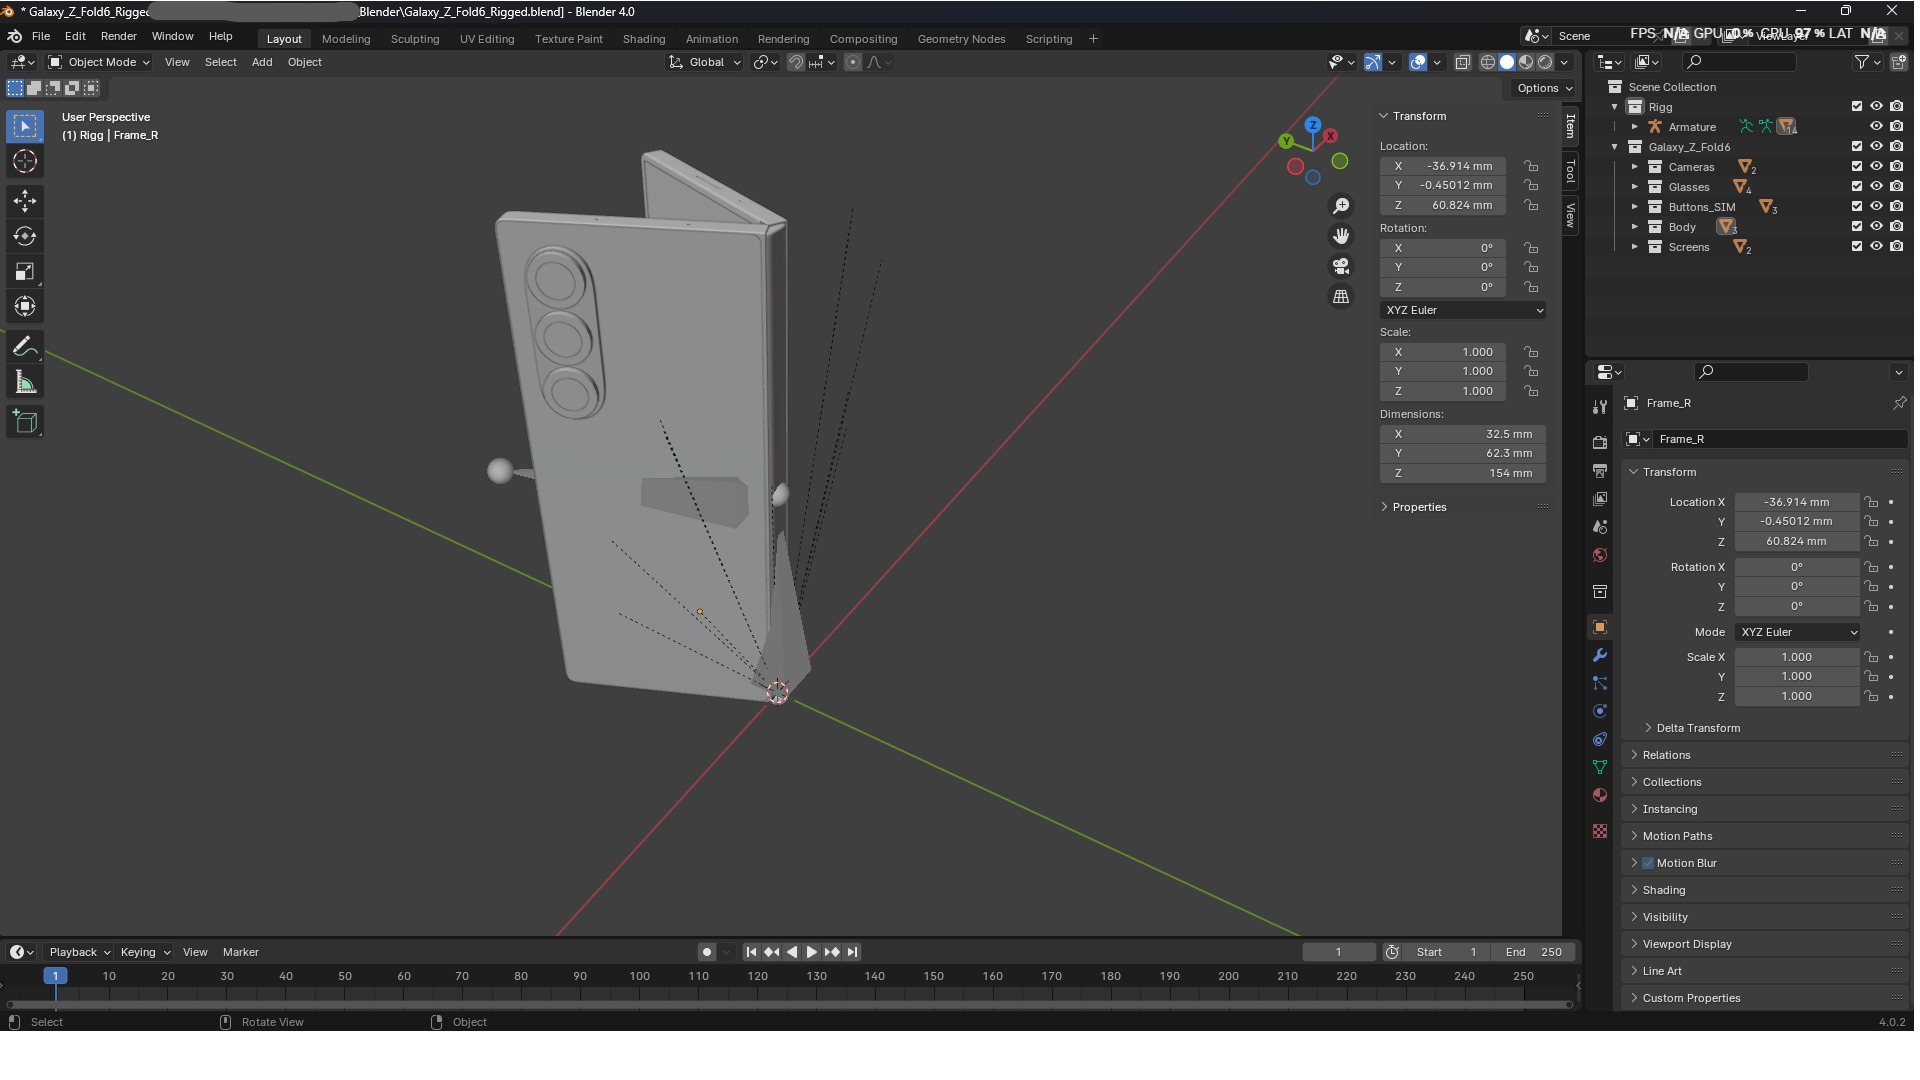Select the Transform tool
The image size is (1920, 1080).
tap(25, 306)
